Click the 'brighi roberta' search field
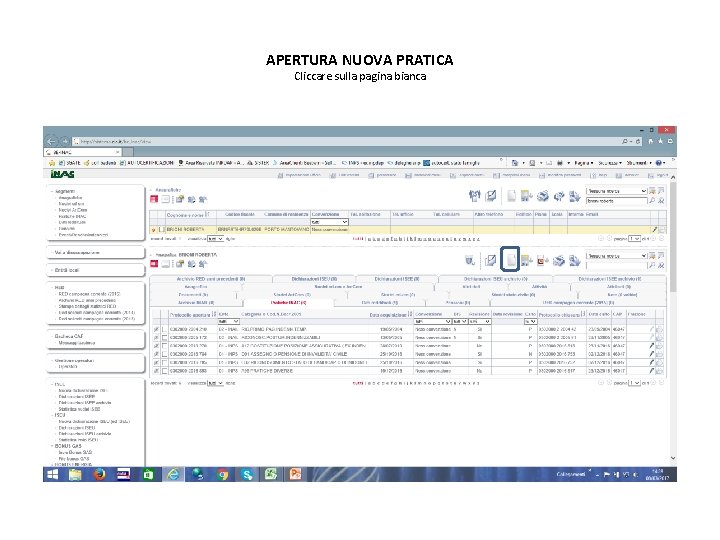The image size is (720, 540). 616,201
